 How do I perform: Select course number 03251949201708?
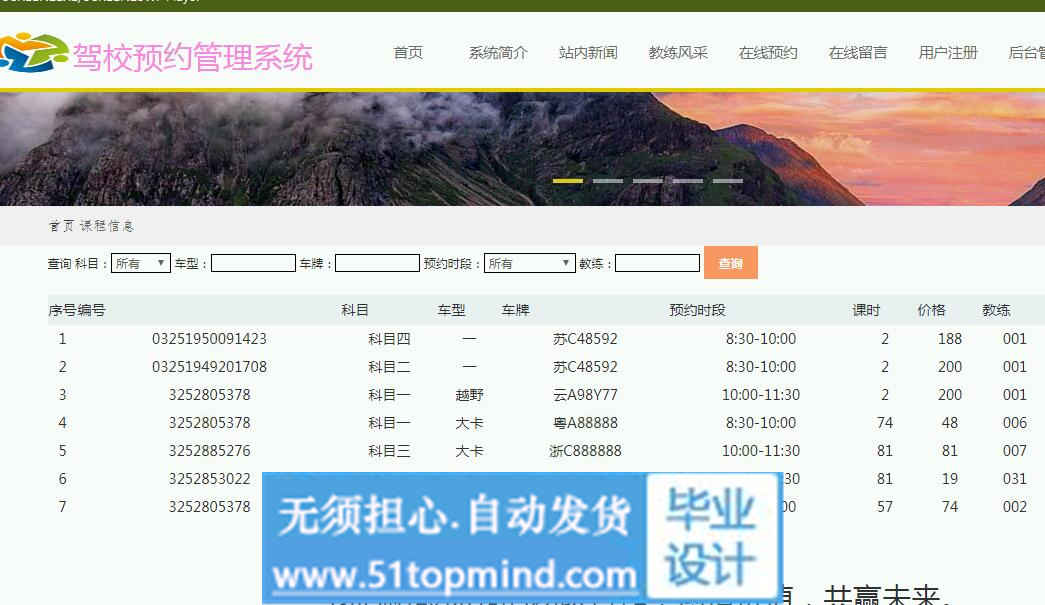tap(209, 366)
